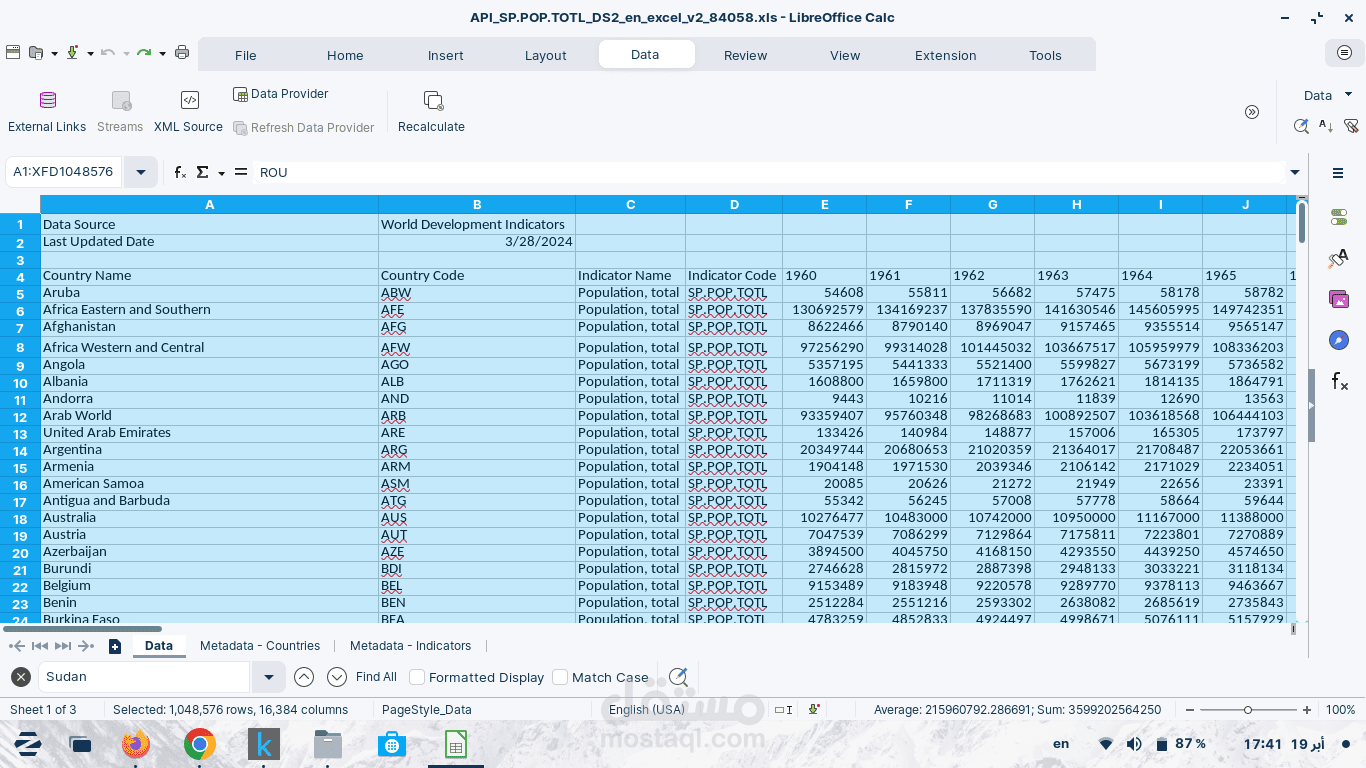Open the sidebar Navigator compass icon
Screen dimensions: 1366x768
[1339, 340]
